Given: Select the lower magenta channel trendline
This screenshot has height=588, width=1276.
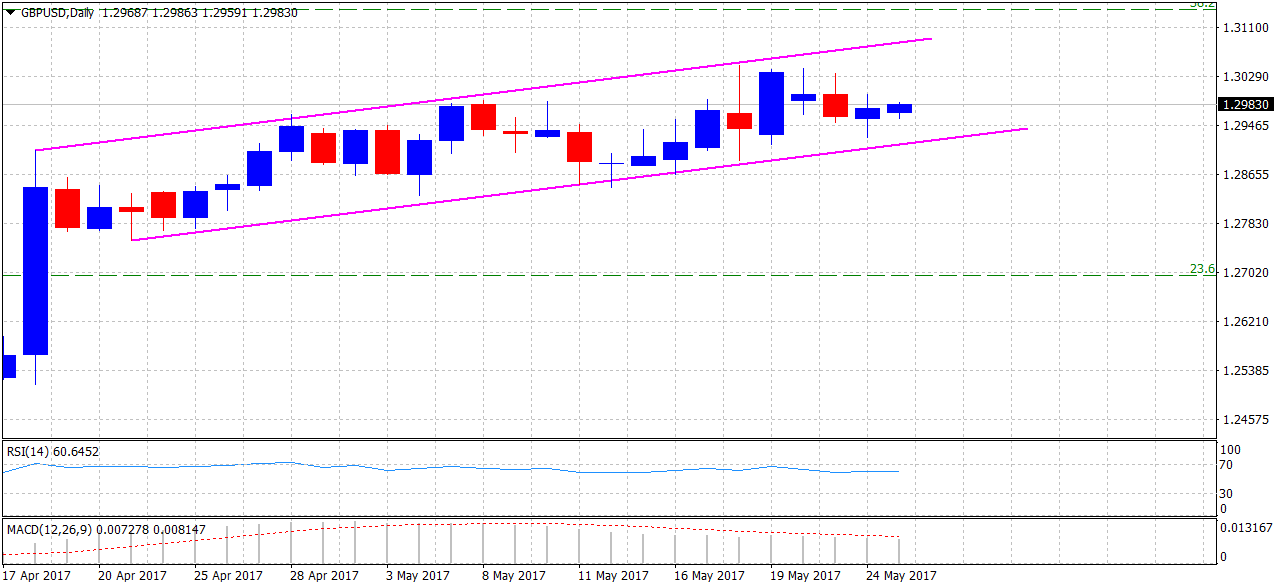Looking at the screenshot, I should click(x=580, y=184).
